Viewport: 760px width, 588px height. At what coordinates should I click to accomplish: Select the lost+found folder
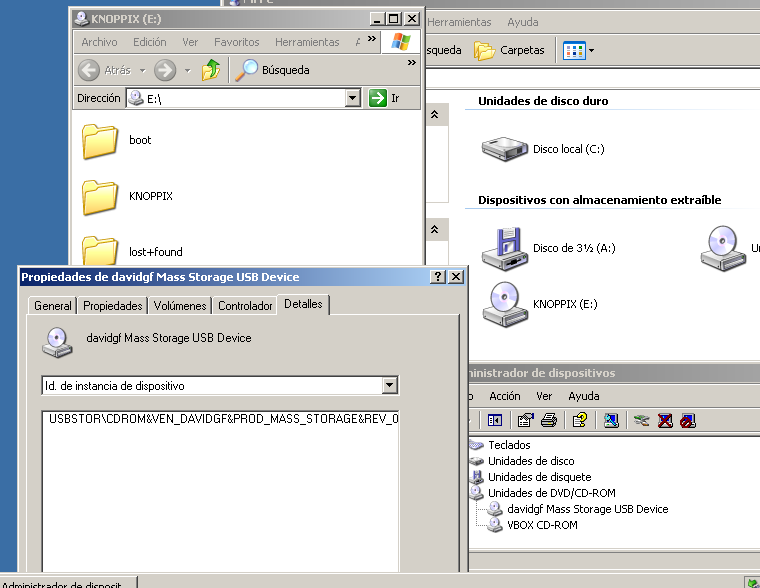pyautogui.click(x=132, y=251)
